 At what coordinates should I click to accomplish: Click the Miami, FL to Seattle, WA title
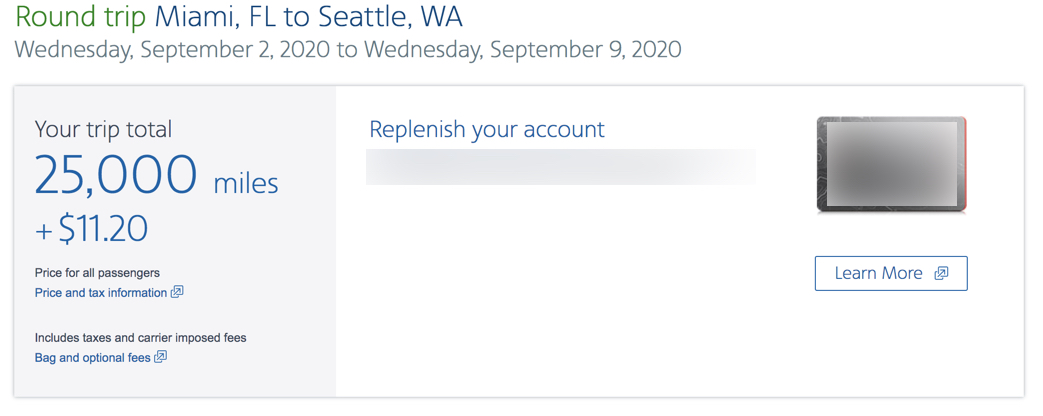pos(308,17)
